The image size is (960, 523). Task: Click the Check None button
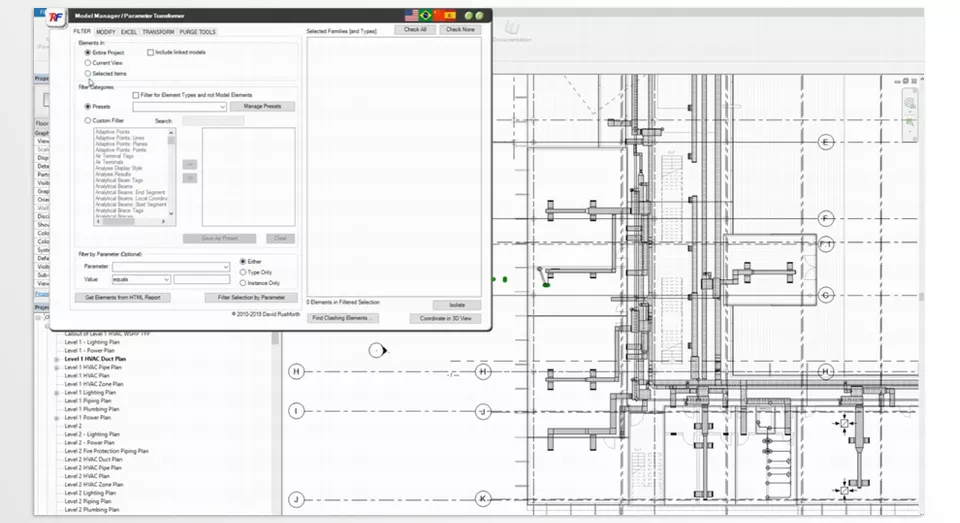pyautogui.click(x=460, y=29)
